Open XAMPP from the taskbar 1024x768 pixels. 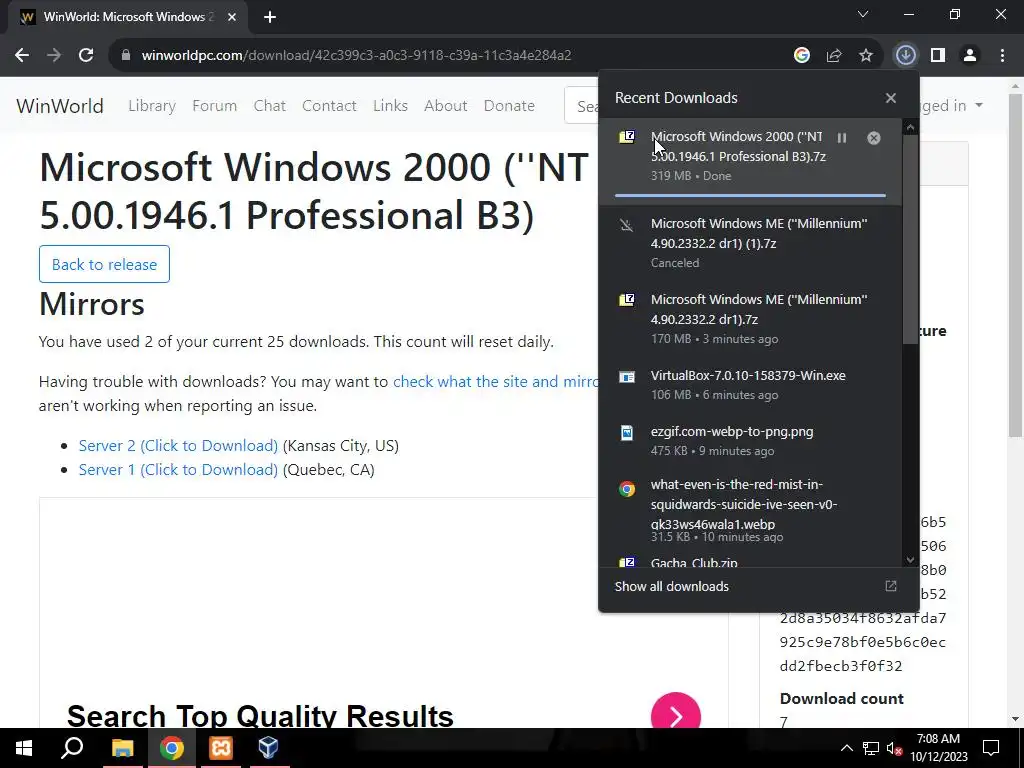coord(221,748)
